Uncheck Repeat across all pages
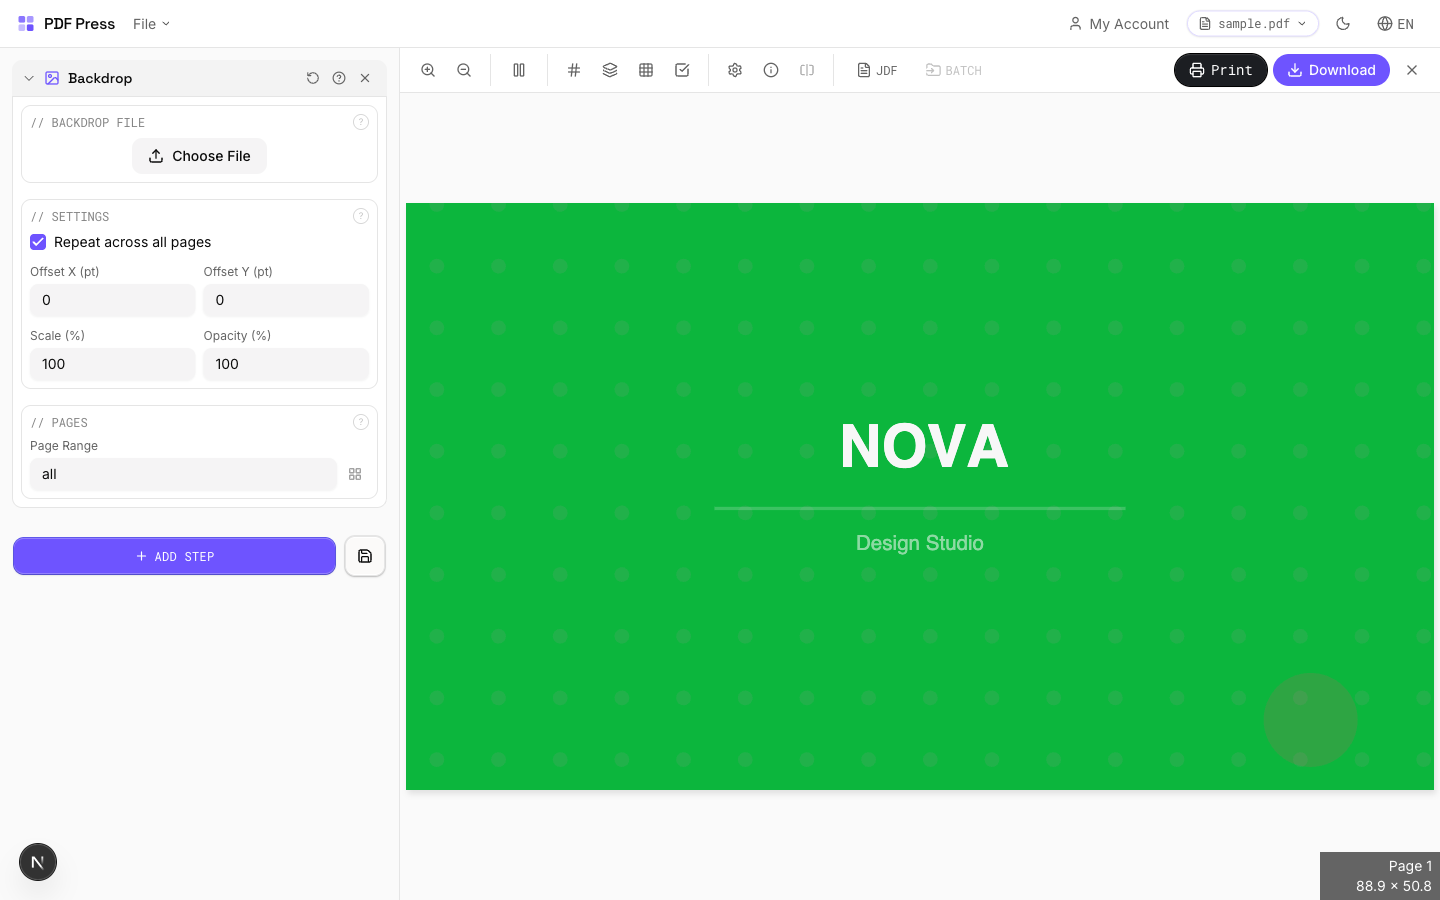This screenshot has height=900, width=1440. click(38, 242)
